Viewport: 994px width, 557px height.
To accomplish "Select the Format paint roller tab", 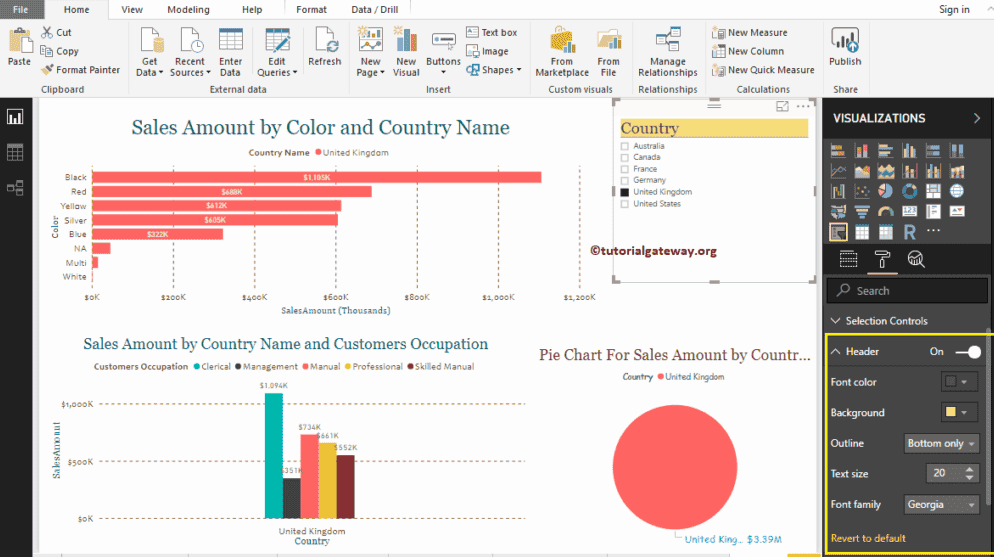I will coord(882,260).
